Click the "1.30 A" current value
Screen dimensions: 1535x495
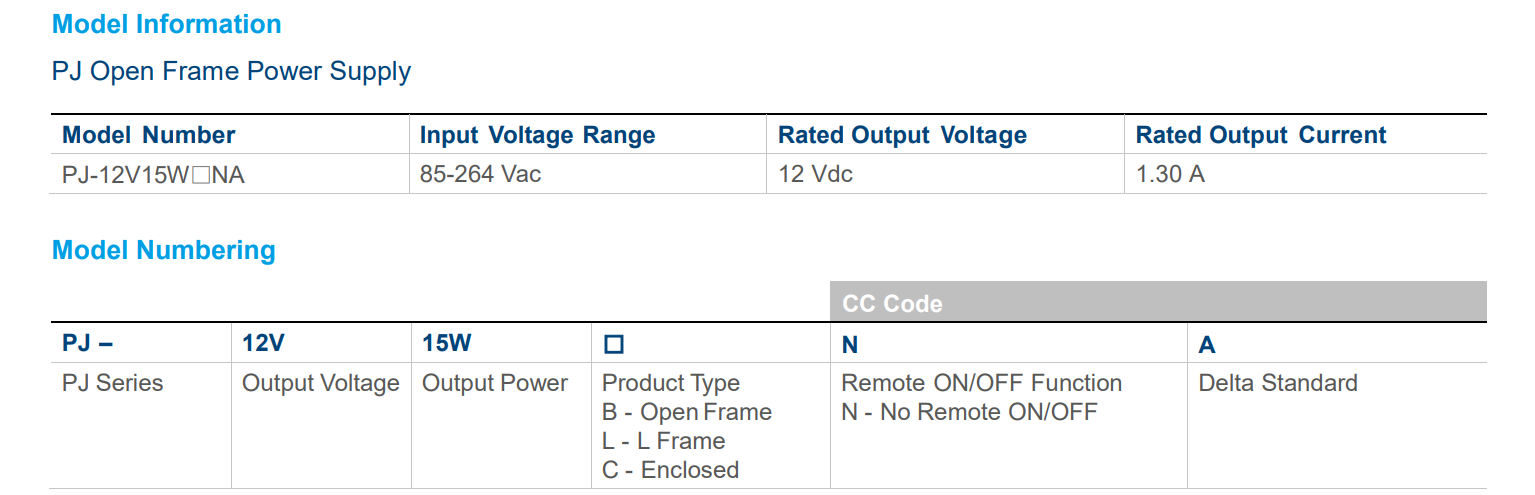pyautogui.click(x=1170, y=175)
